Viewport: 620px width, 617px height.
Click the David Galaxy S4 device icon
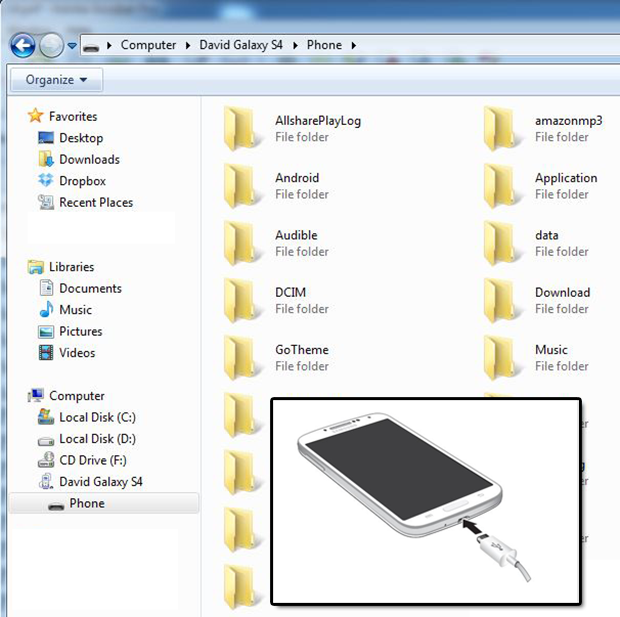[46, 481]
